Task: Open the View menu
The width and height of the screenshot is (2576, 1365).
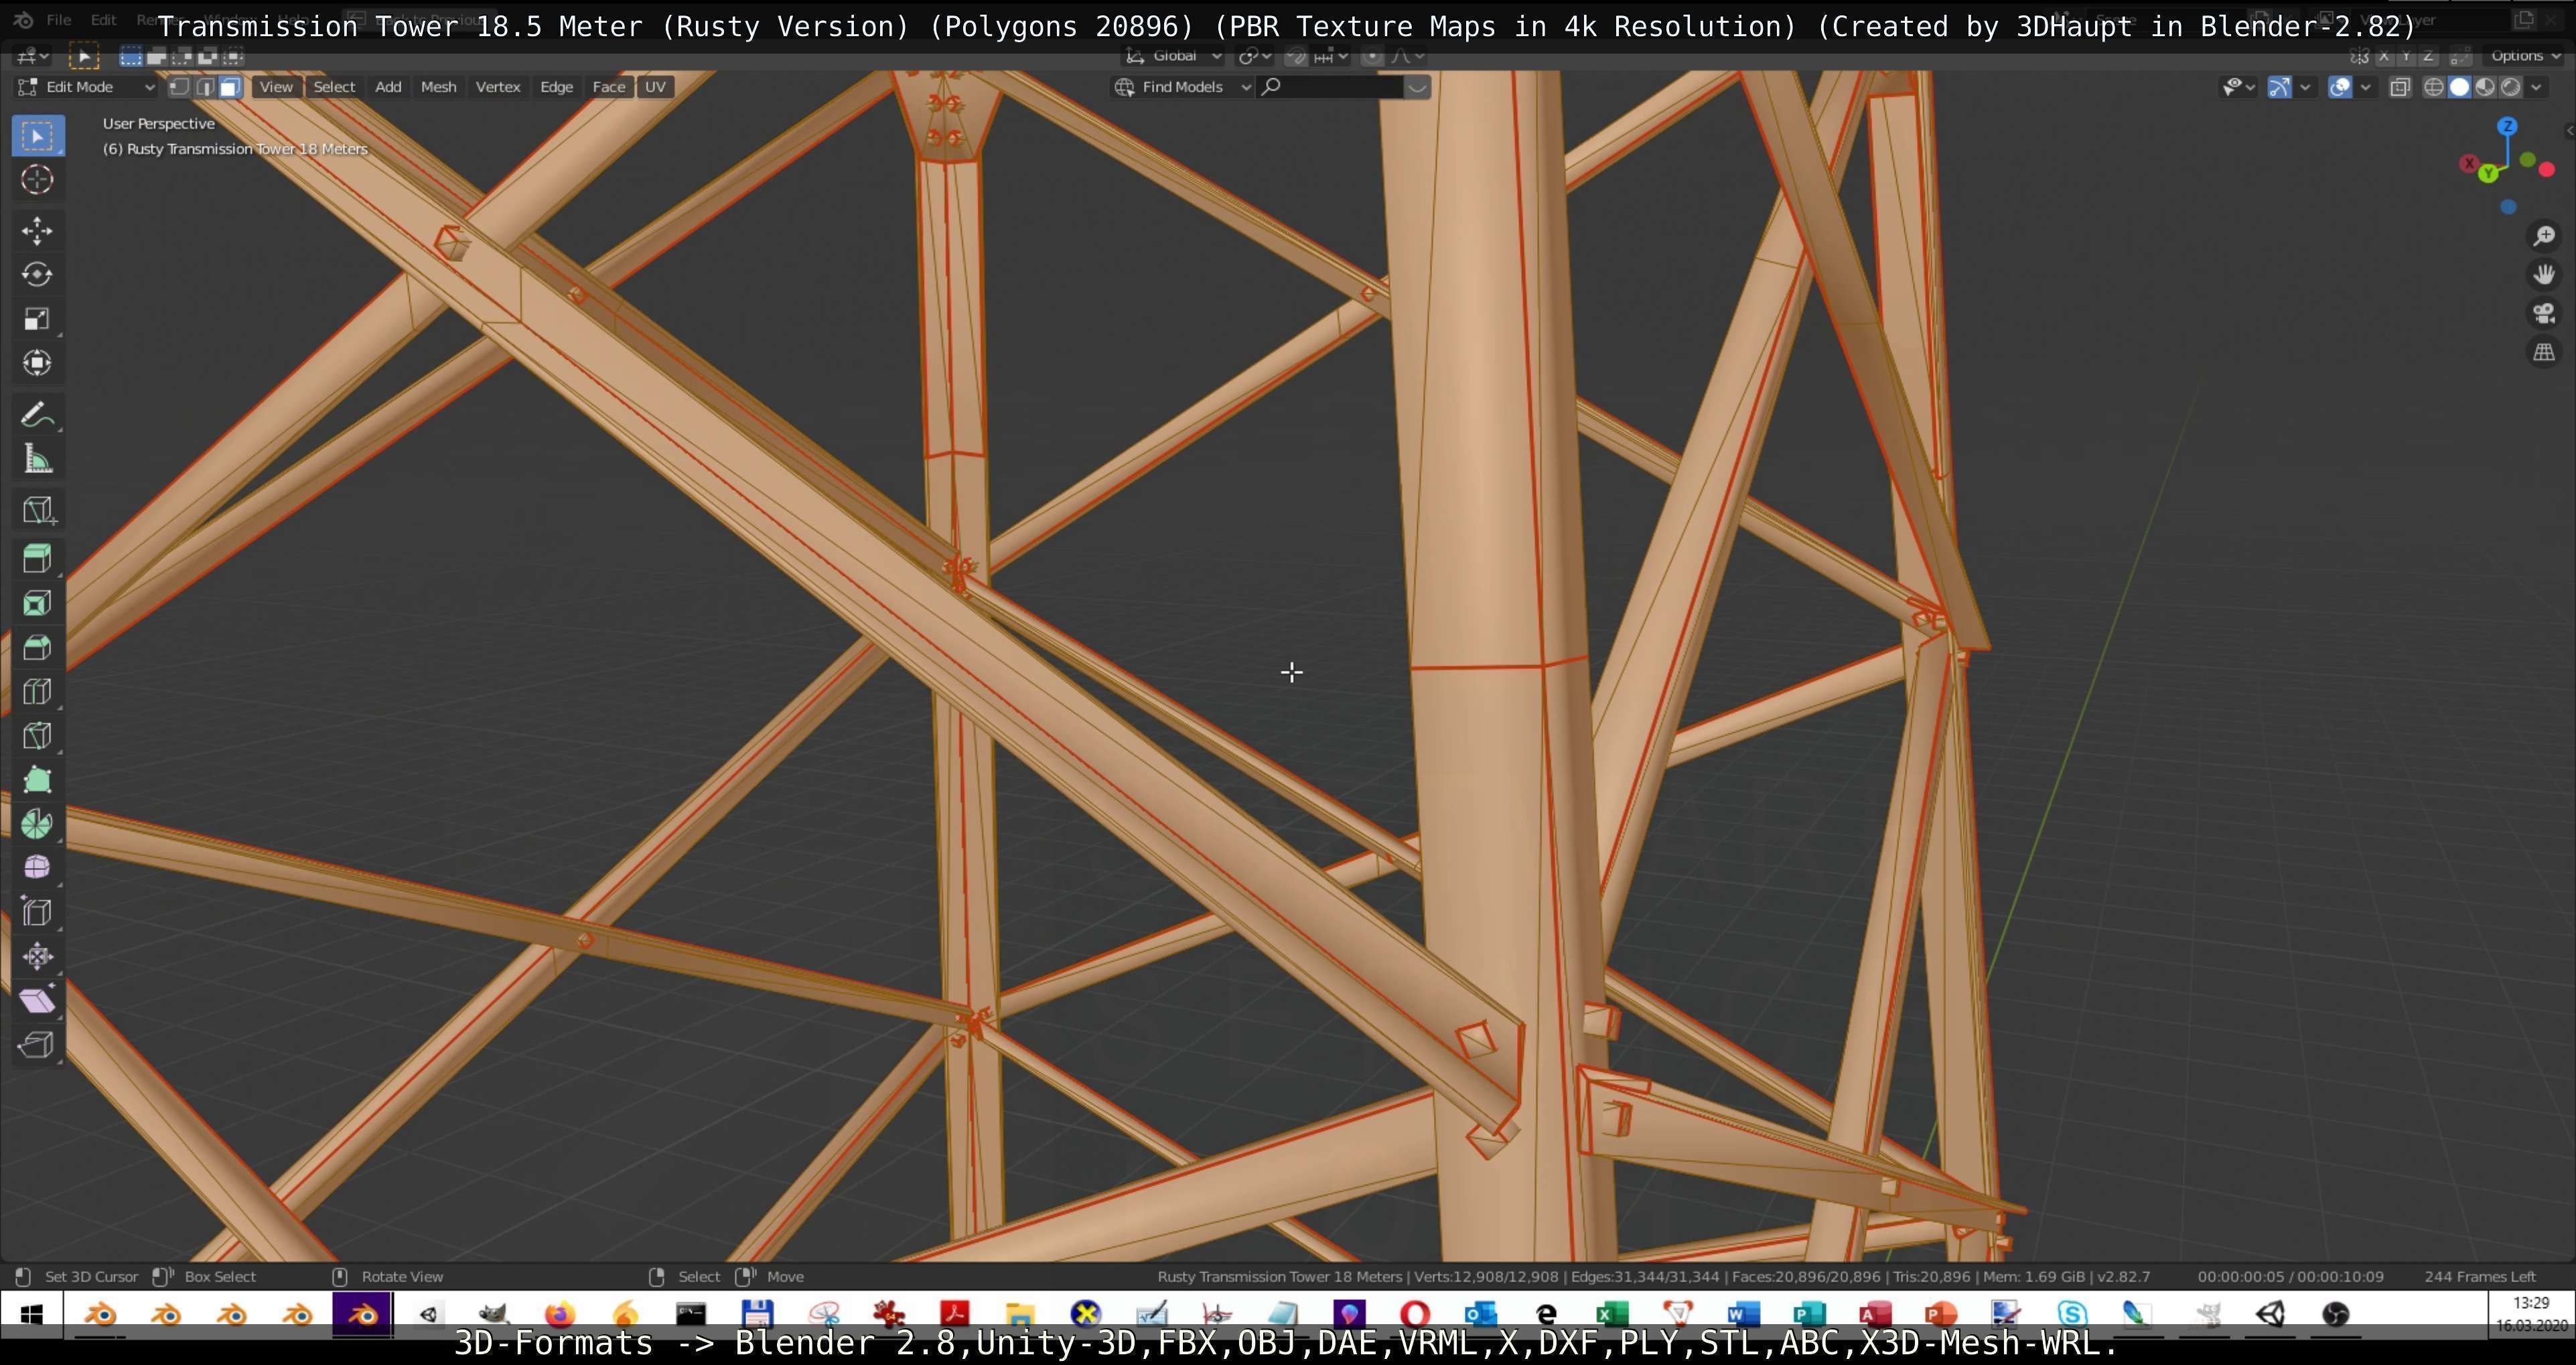Action: [x=276, y=87]
